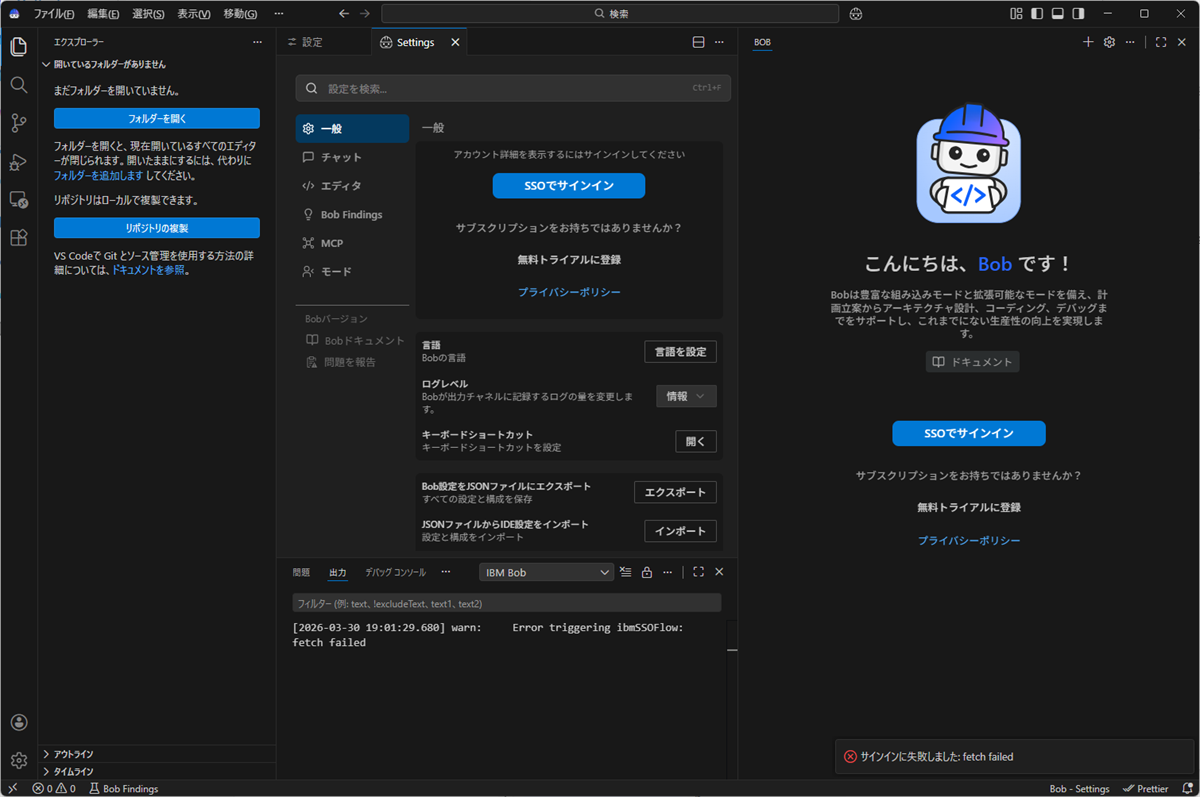The height and width of the screenshot is (797, 1200).
Task: Show more menu bar items via ellipsis
Action: [x=278, y=14]
